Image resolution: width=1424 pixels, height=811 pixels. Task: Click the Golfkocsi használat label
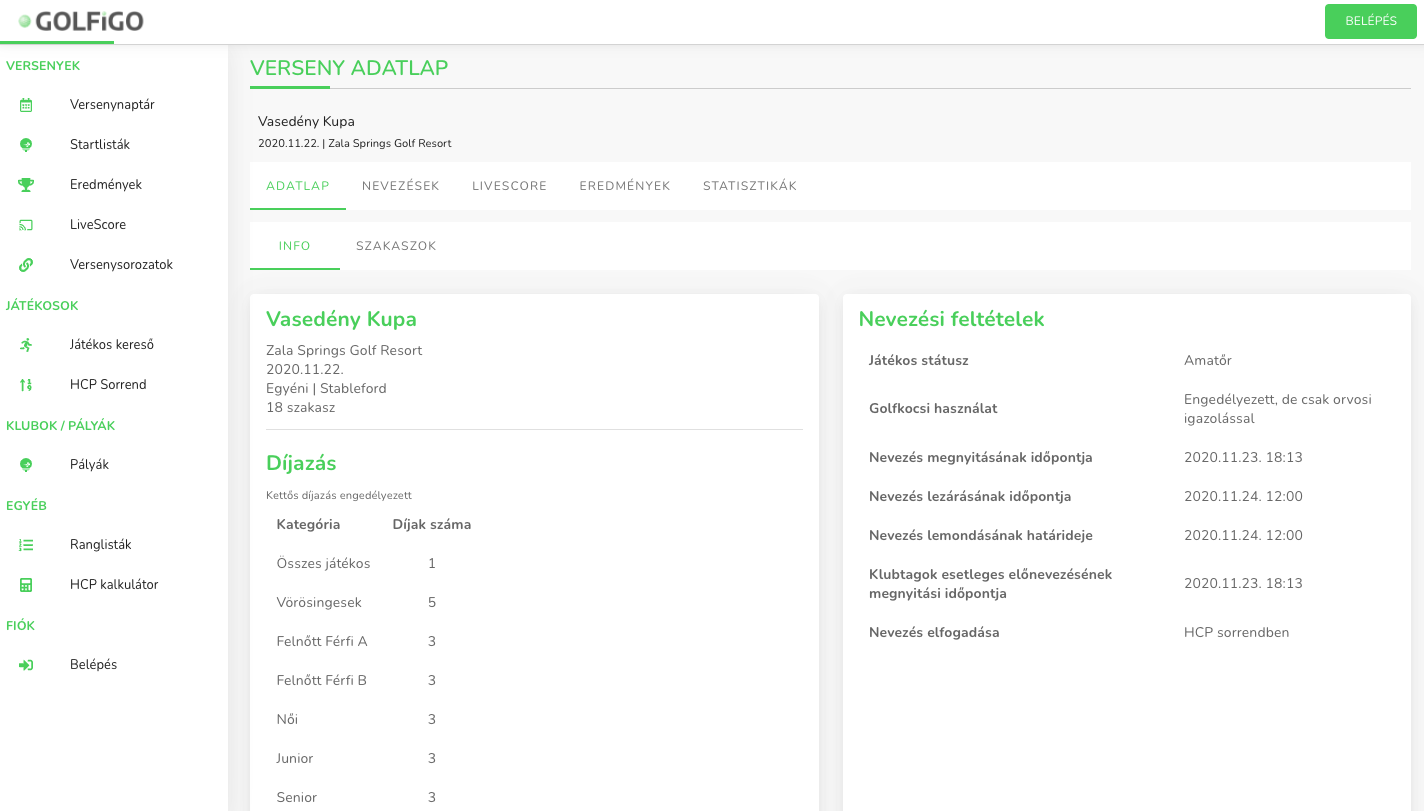tap(933, 409)
